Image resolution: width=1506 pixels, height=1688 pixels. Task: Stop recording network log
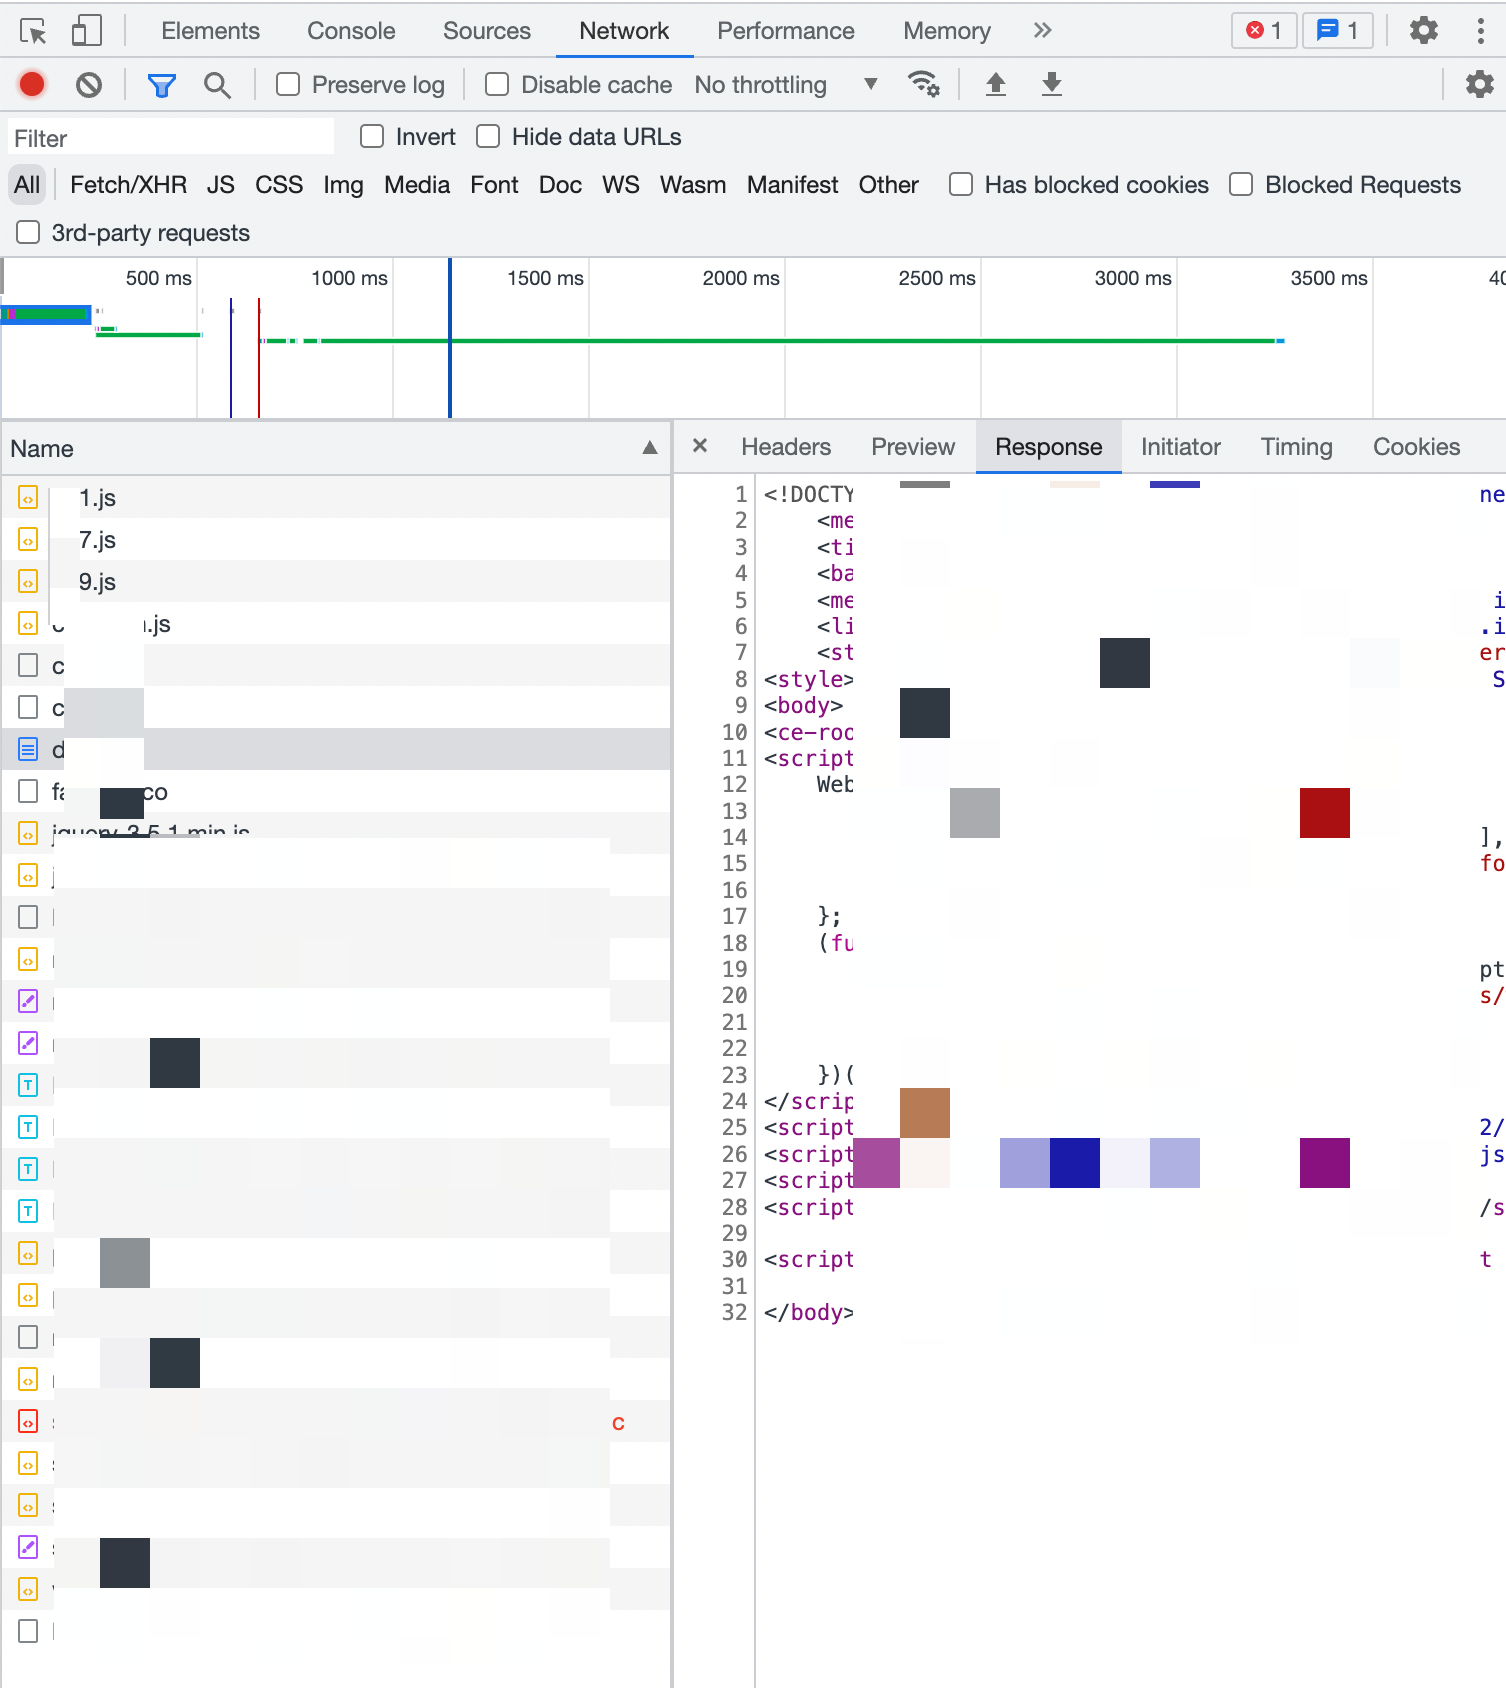pyautogui.click(x=32, y=85)
